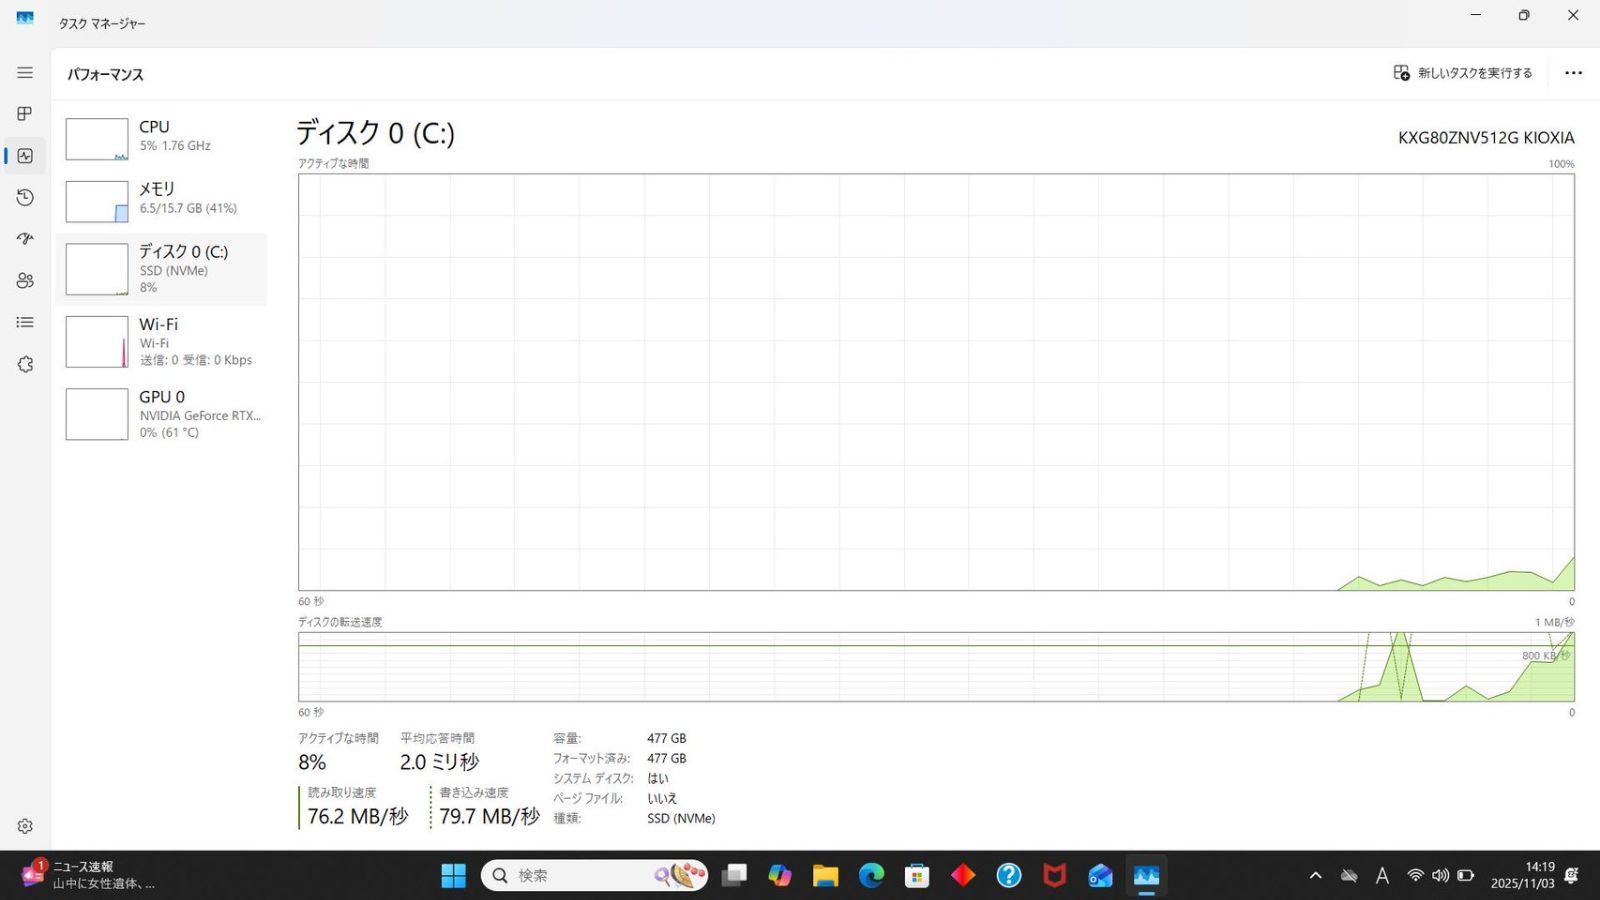This screenshot has height=900, width=1600.
Task: Select GPU 0 NVIDIA GeForce item
Action: click(x=161, y=414)
